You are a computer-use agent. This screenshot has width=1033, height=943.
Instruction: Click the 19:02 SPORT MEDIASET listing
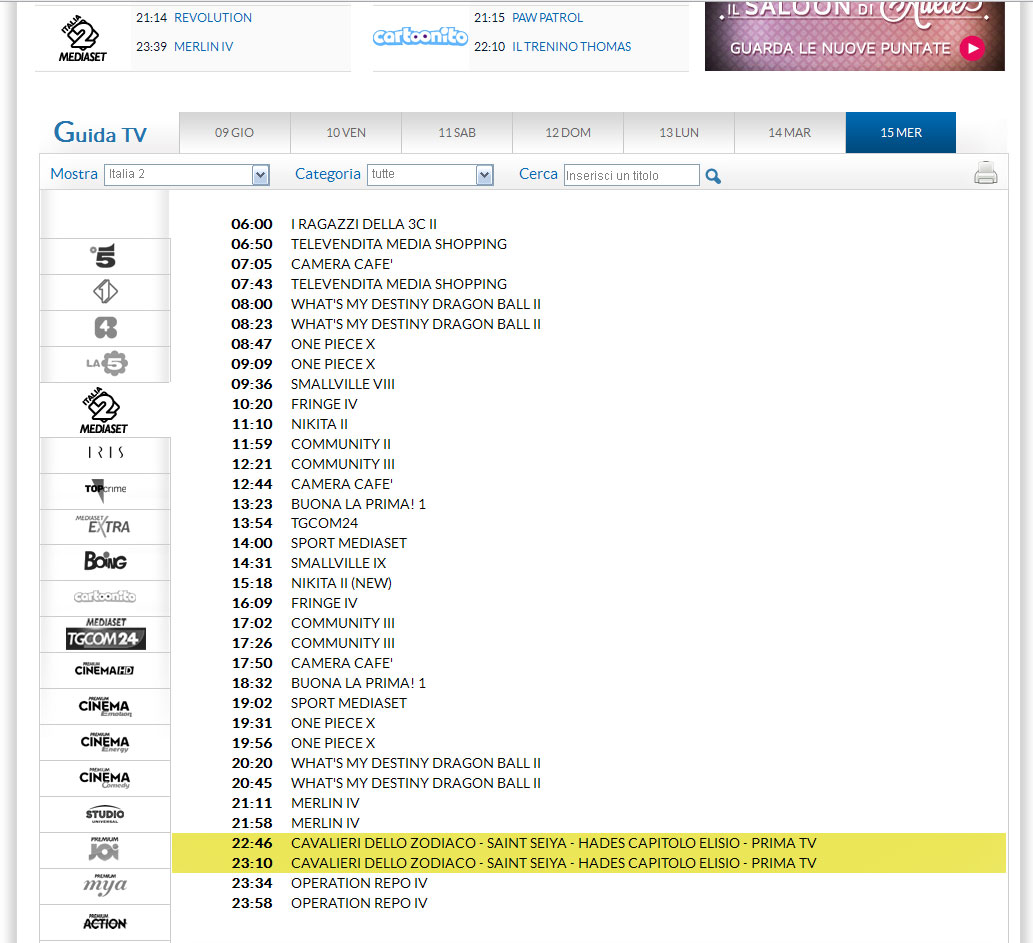point(349,703)
